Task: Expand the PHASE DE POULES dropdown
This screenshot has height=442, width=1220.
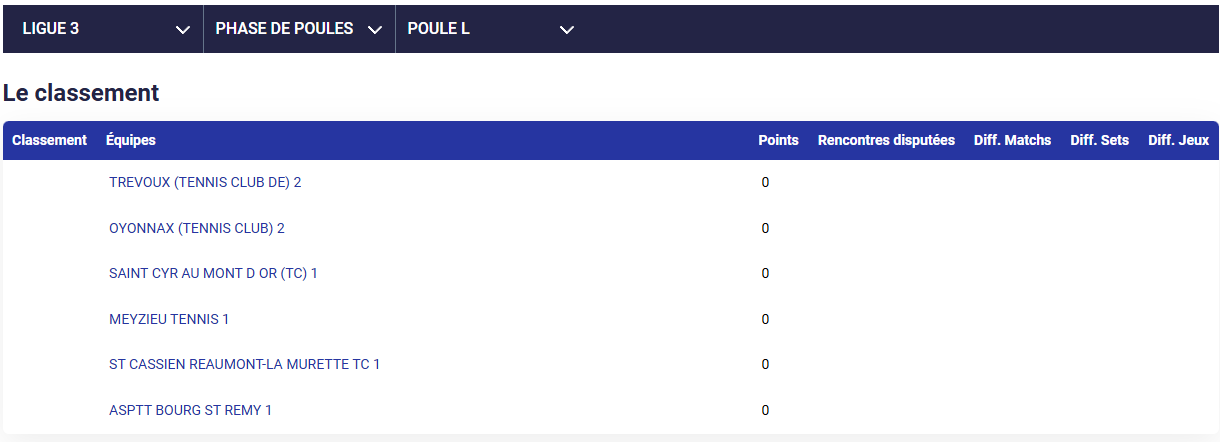Action: pos(299,29)
